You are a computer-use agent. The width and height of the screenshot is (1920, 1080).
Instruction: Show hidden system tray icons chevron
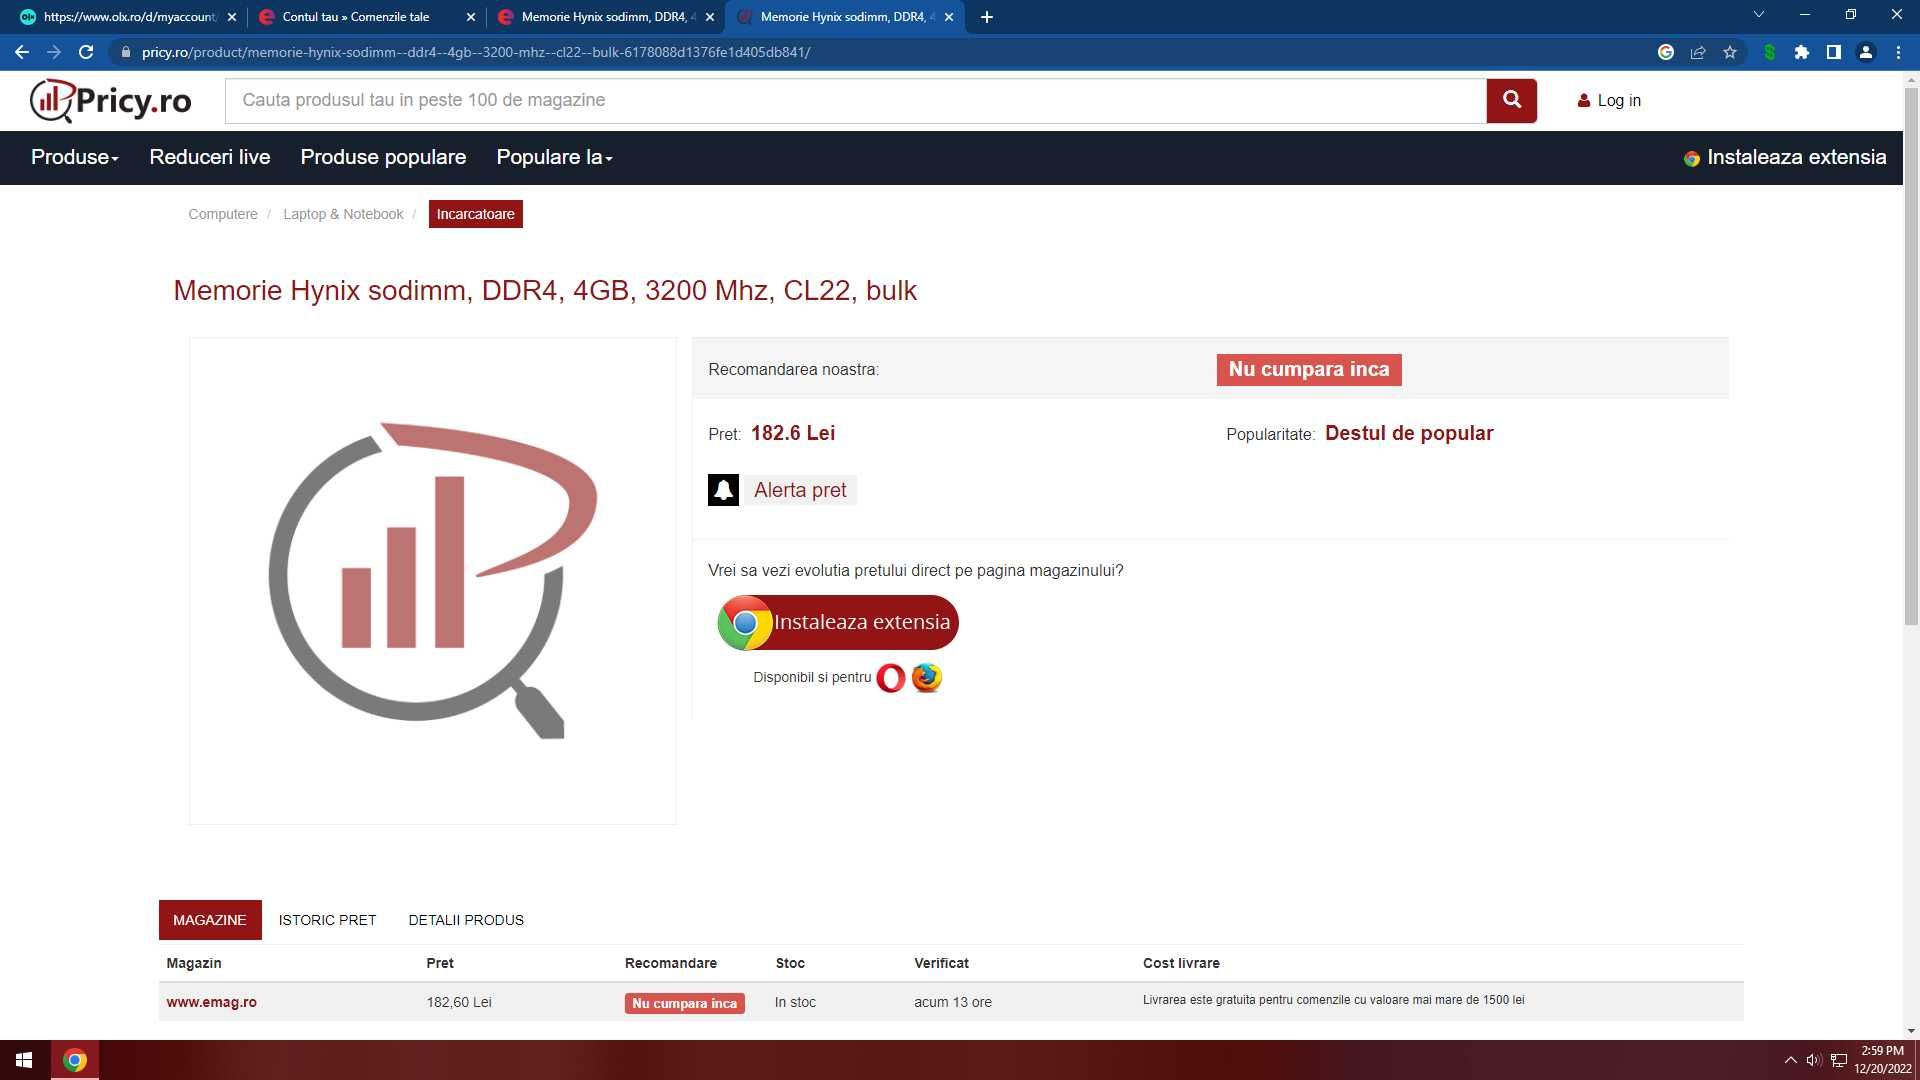pyautogui.click(x=1790, y=1060)
